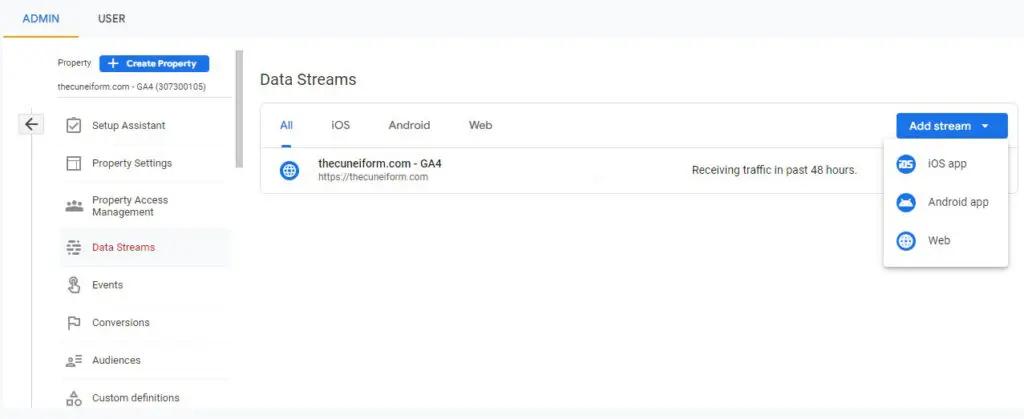
Task: Choose iOS app from the menu
Action: click(946, 164)
